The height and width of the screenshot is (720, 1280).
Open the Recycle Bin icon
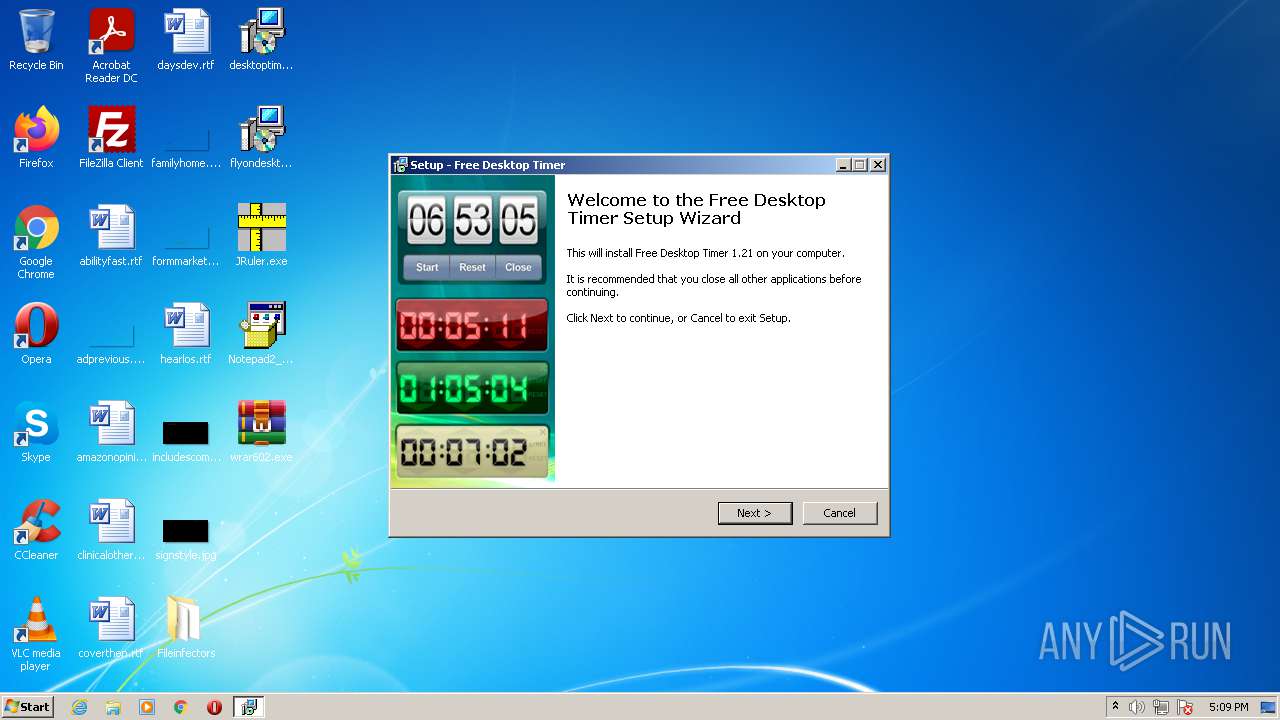[36, 40]
